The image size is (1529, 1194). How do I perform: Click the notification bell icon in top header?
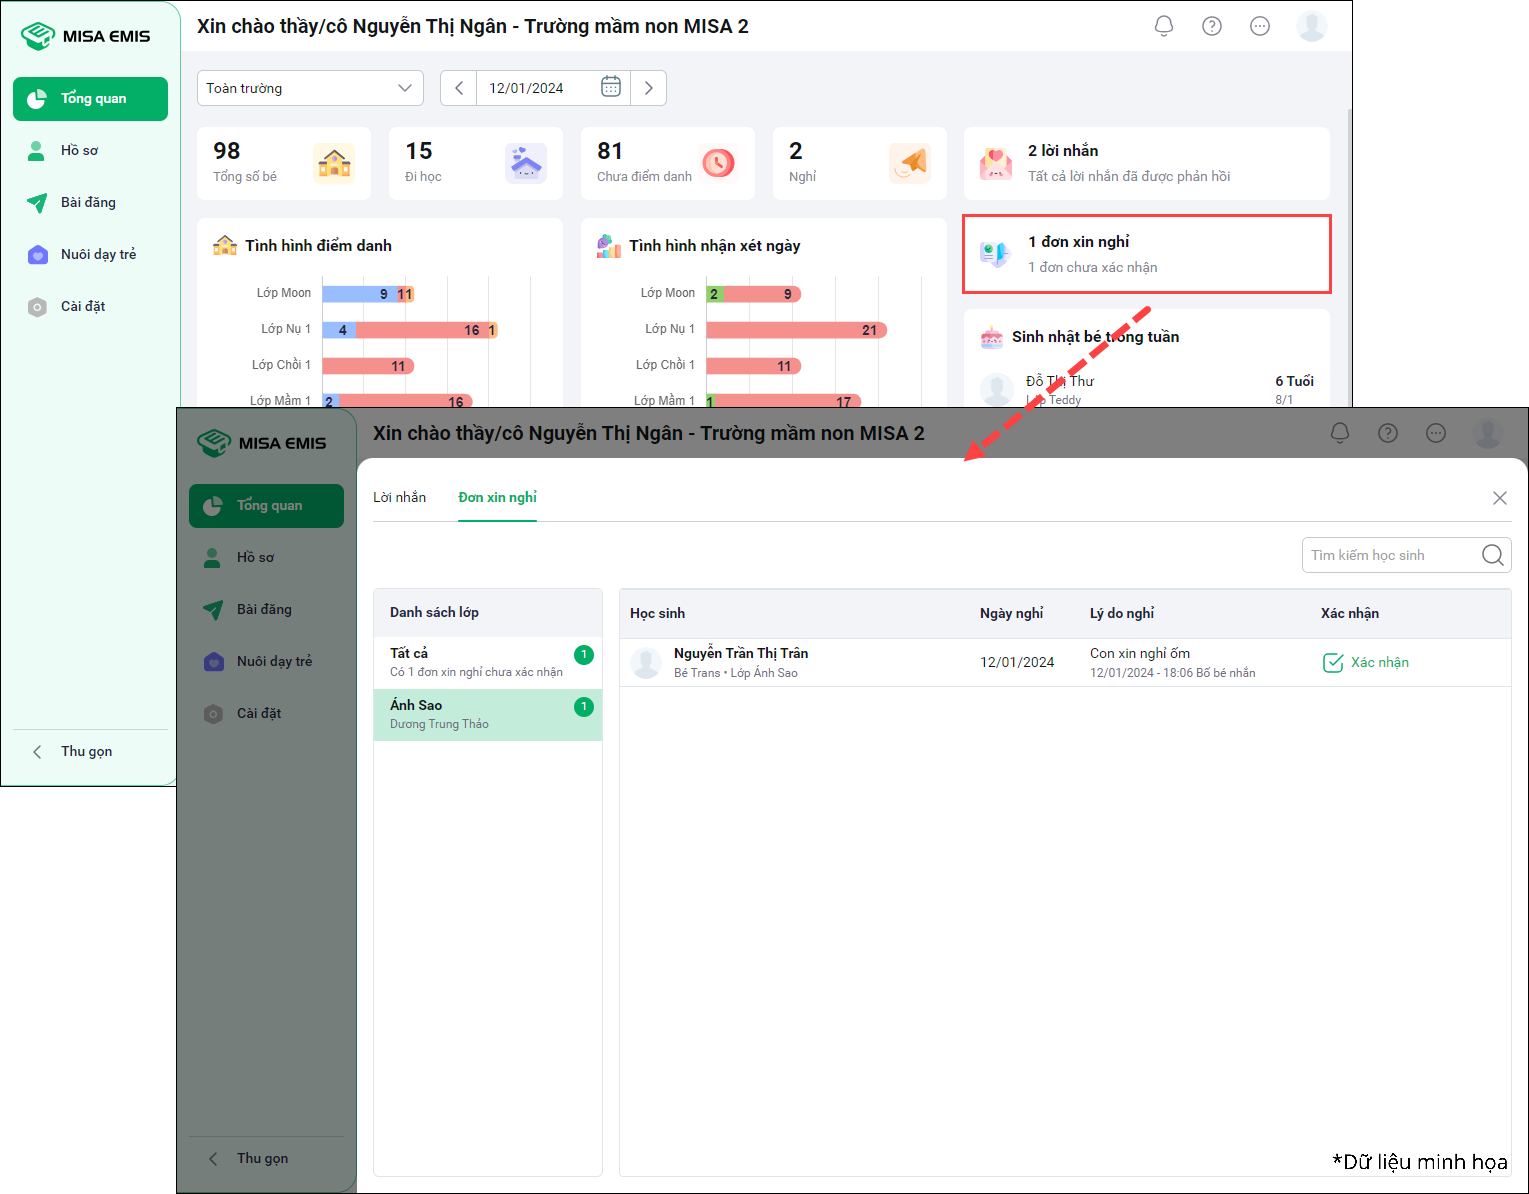click(x=1163, y=26)
